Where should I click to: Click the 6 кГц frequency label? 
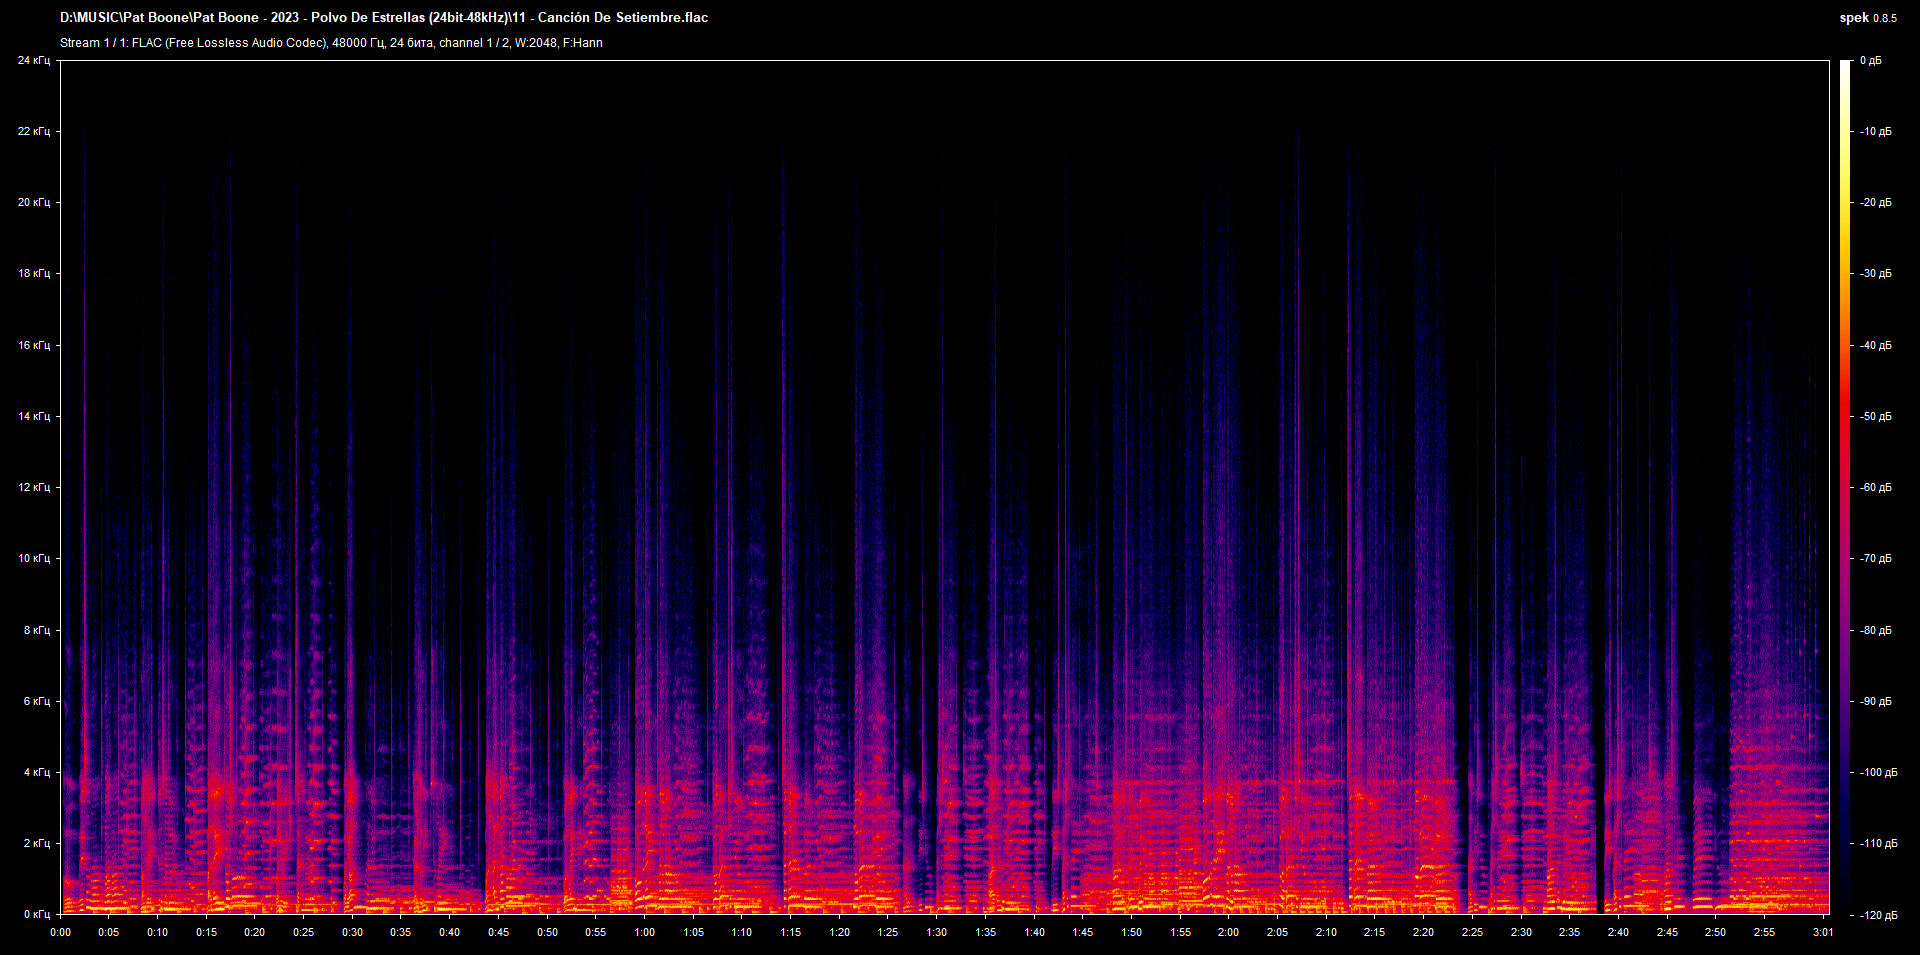point(37,702)
